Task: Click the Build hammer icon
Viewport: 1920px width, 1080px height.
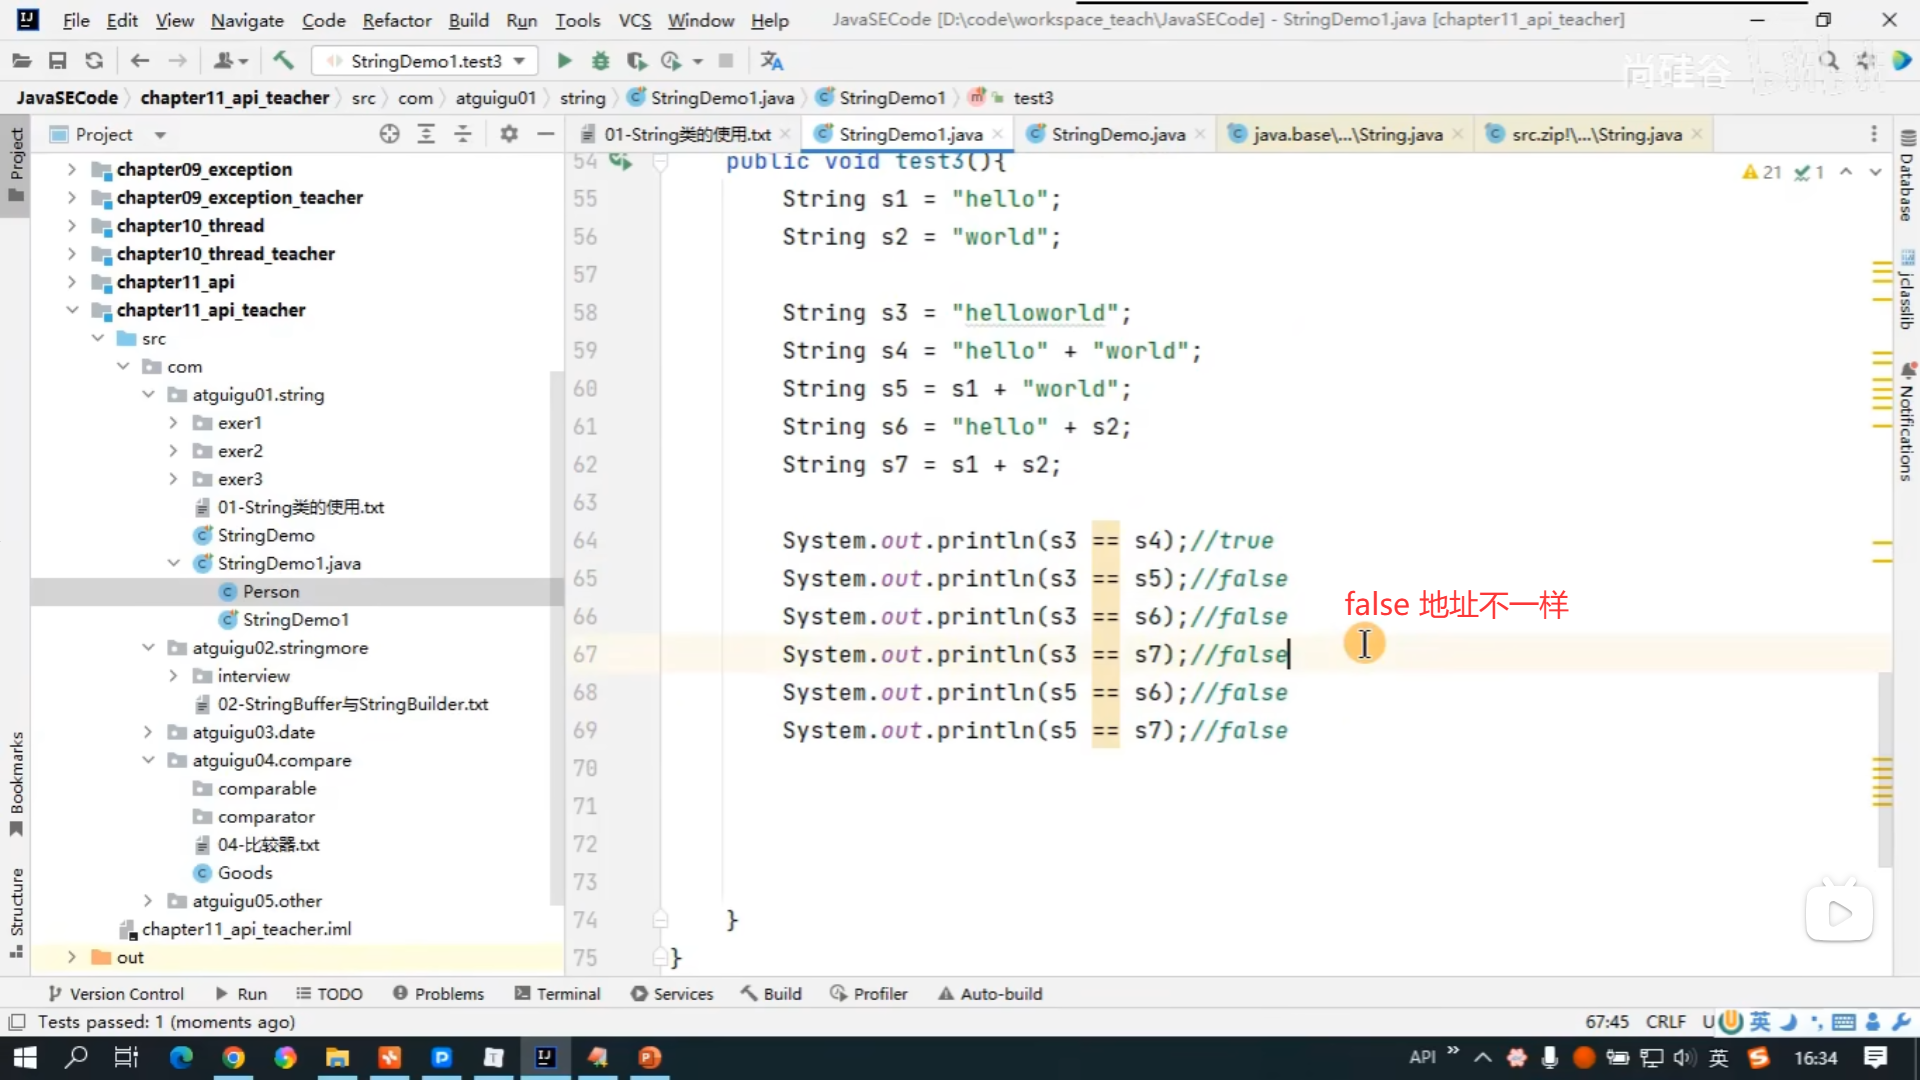Action: pos(283,61)
